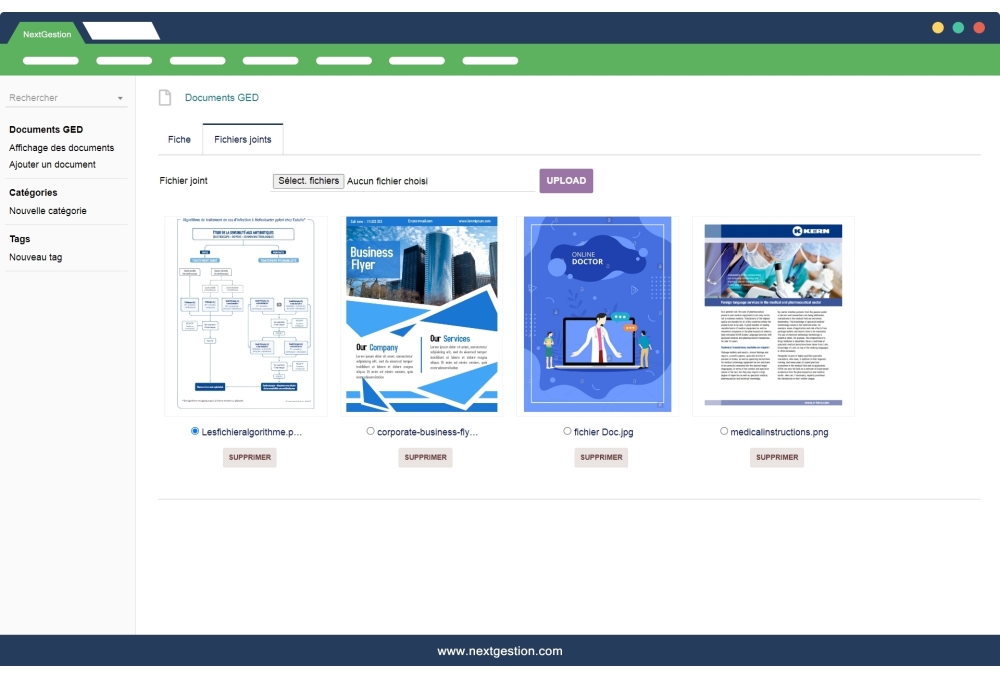The image size is (1000, 679).
Task: Click the yellow window control dot
Action: coord(938,28)
